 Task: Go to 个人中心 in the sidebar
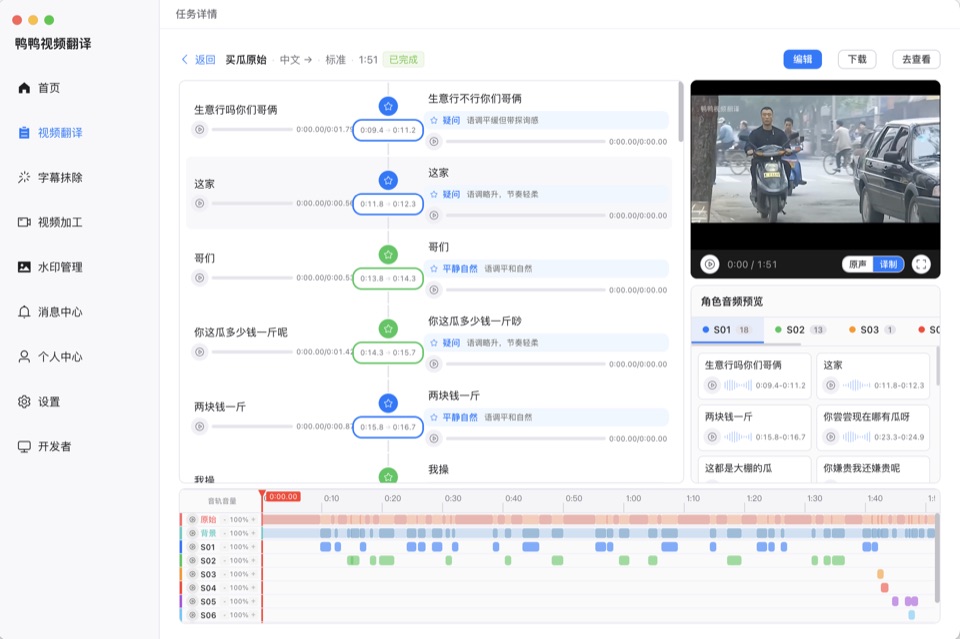tap(59, 357)
